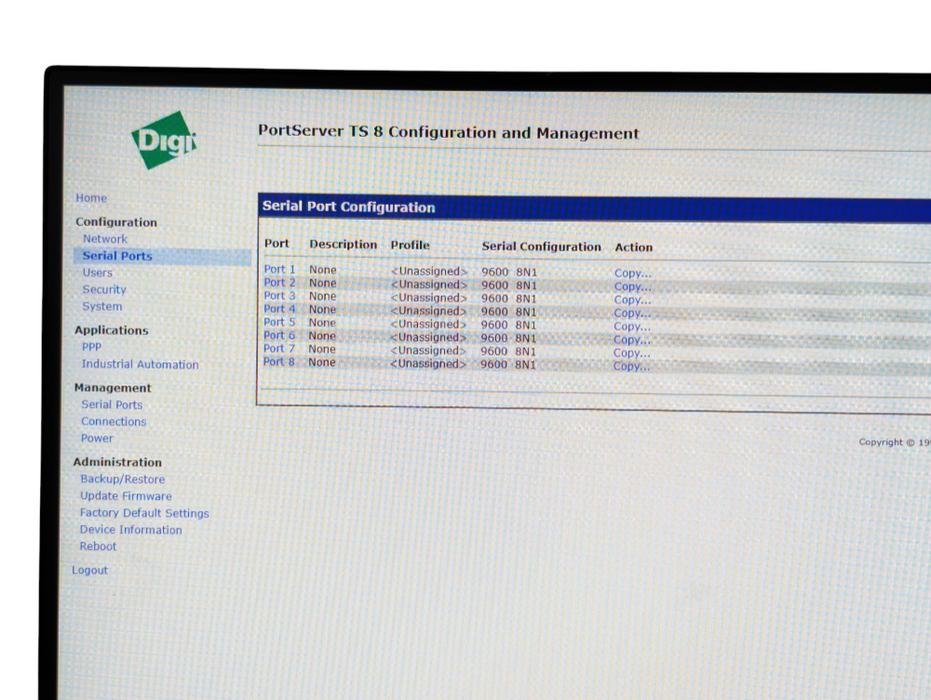Open the Network configuration page
The width and height of the screenshot is (931, 700).
click(104, 238)
